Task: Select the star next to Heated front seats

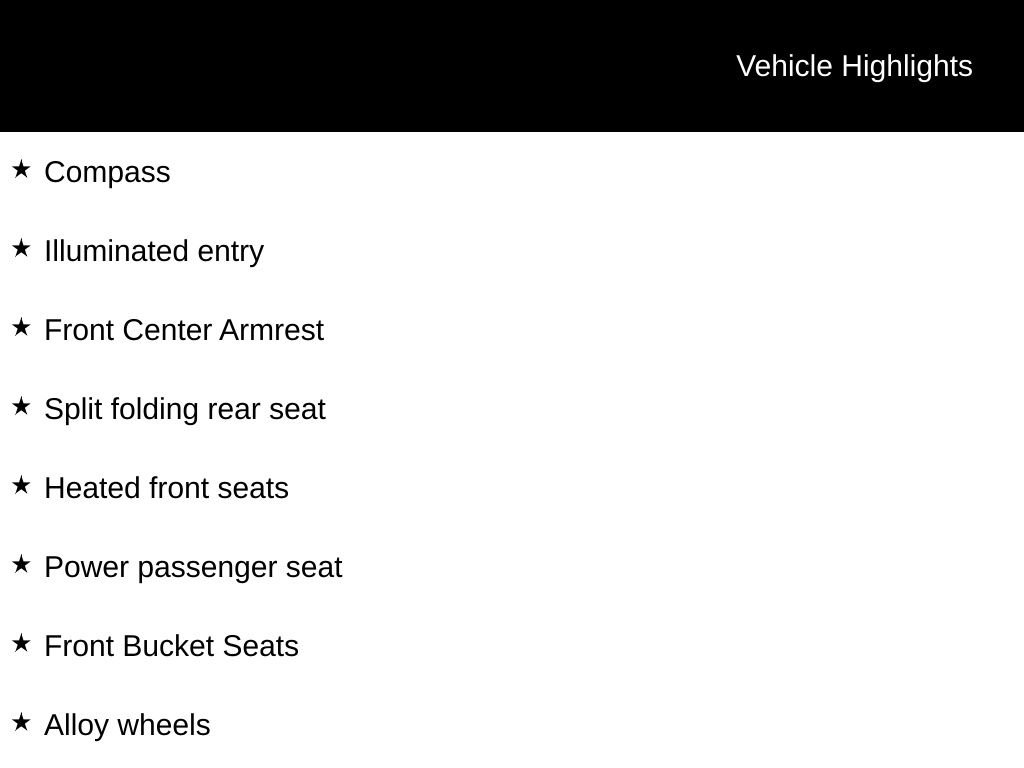Action: tap(22, 485)
